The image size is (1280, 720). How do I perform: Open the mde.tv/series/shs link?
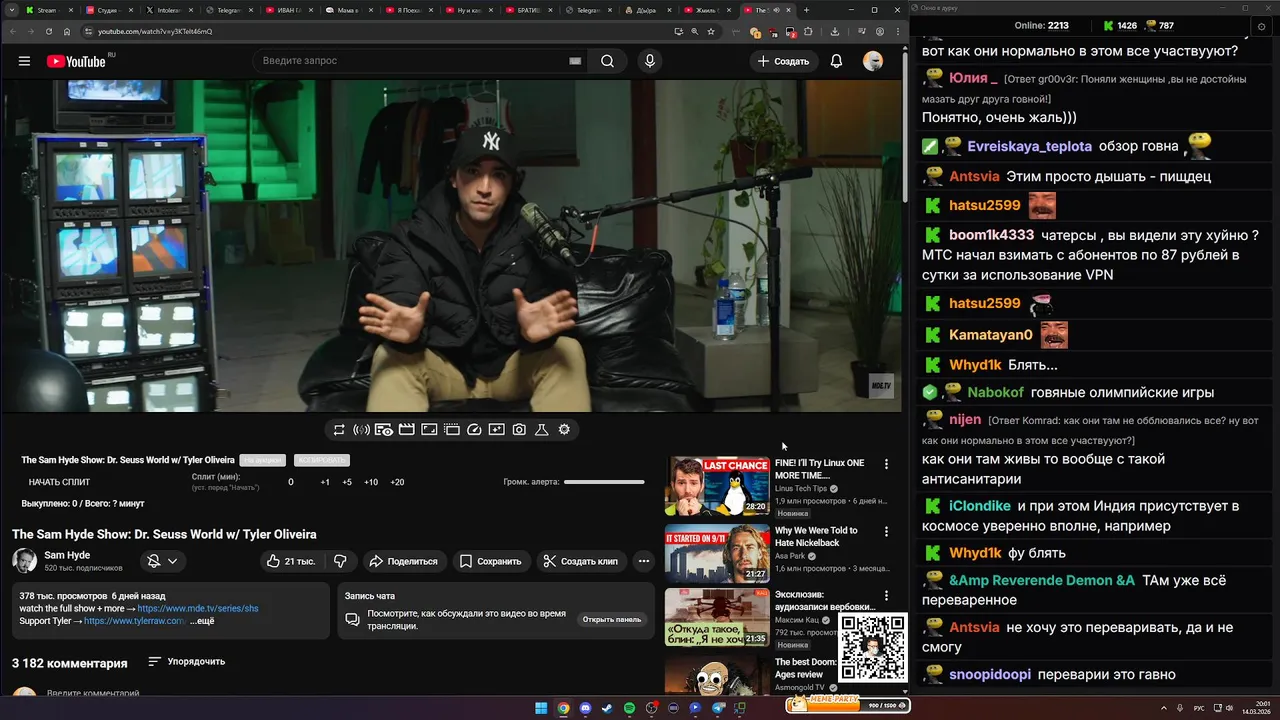click(x=198, y=608)
